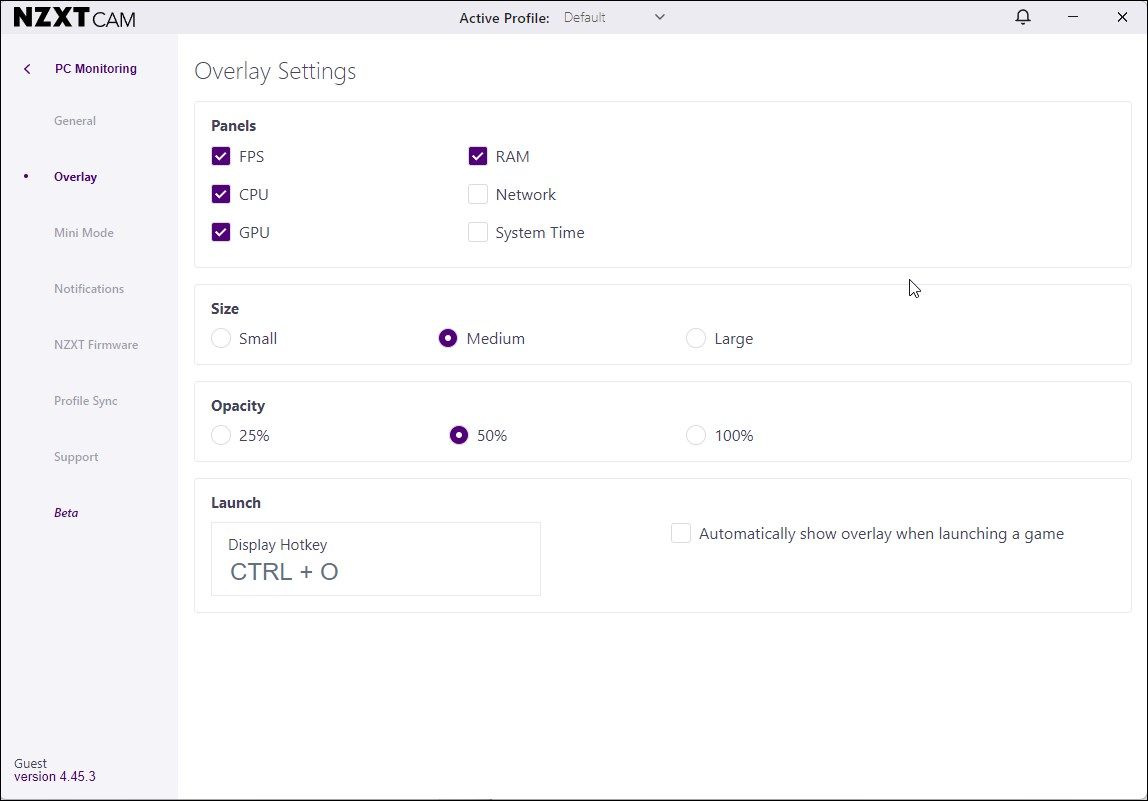Enable the Network panel checkbox
Image resolution: width=1148 pixels, height=801 pixels.
(x=478, y=194)
